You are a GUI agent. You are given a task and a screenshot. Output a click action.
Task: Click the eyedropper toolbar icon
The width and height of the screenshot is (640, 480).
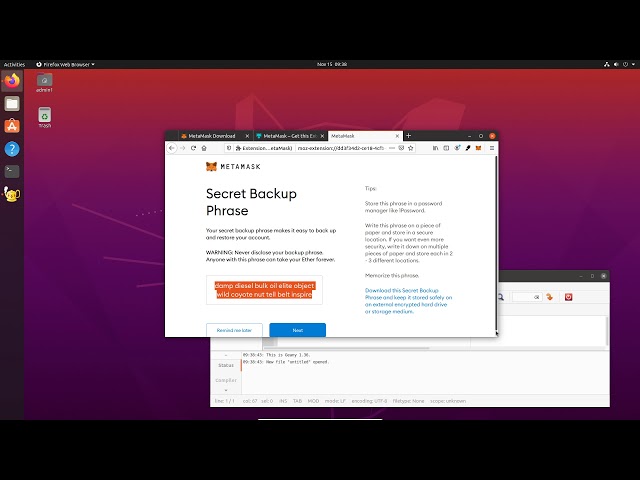pos(468,148)
